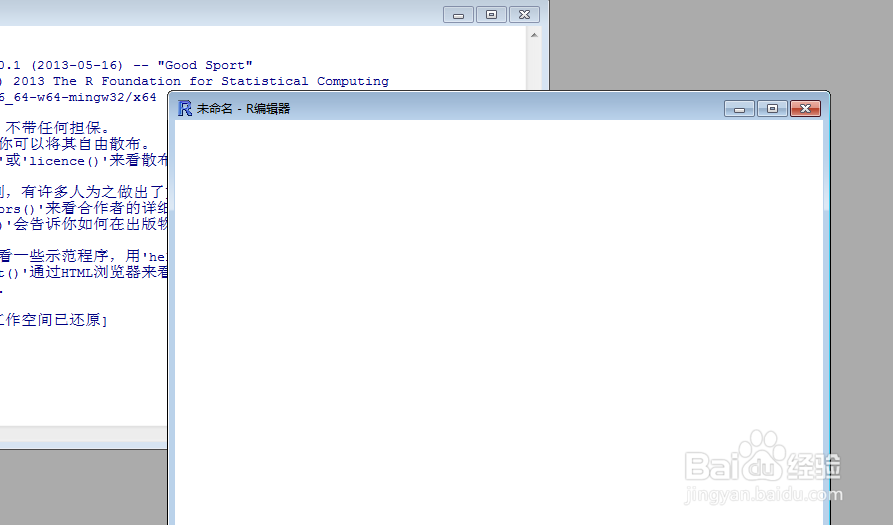
Task: Click the 不带任何担保 line in console
Action: [x=58, y=128]
